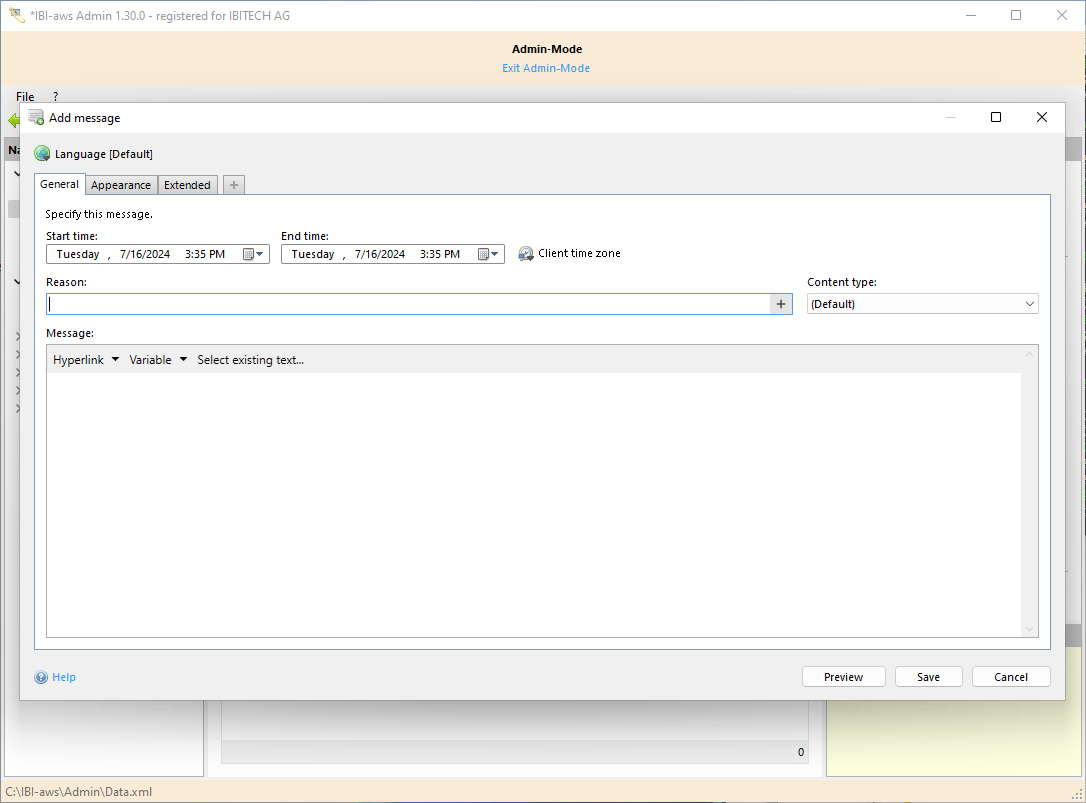Click the Language globe icon
The width and height of the screenshot is (1086, 803).
tap(42, 154)
